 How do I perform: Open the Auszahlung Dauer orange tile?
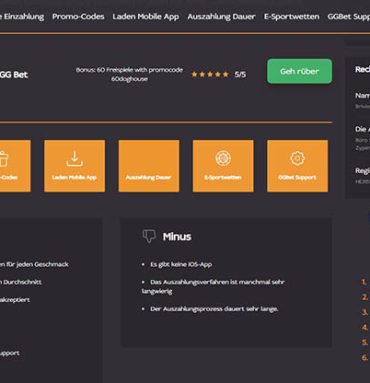pos(149,166)
